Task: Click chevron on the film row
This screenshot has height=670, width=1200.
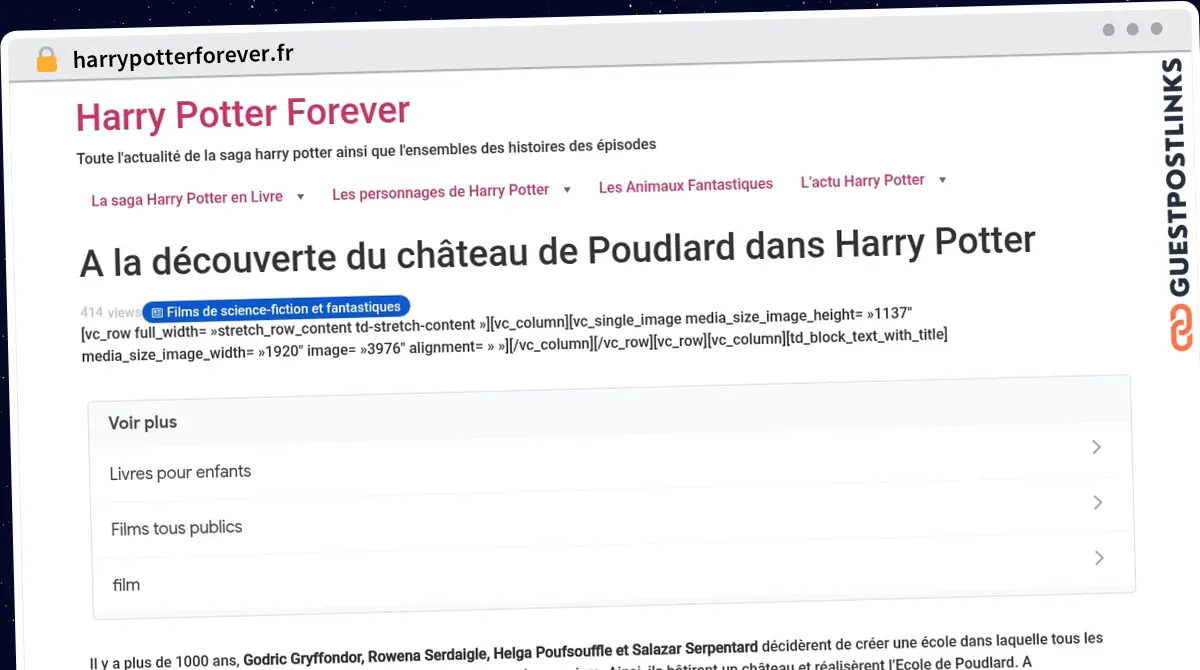Action: click(1098, 558)
